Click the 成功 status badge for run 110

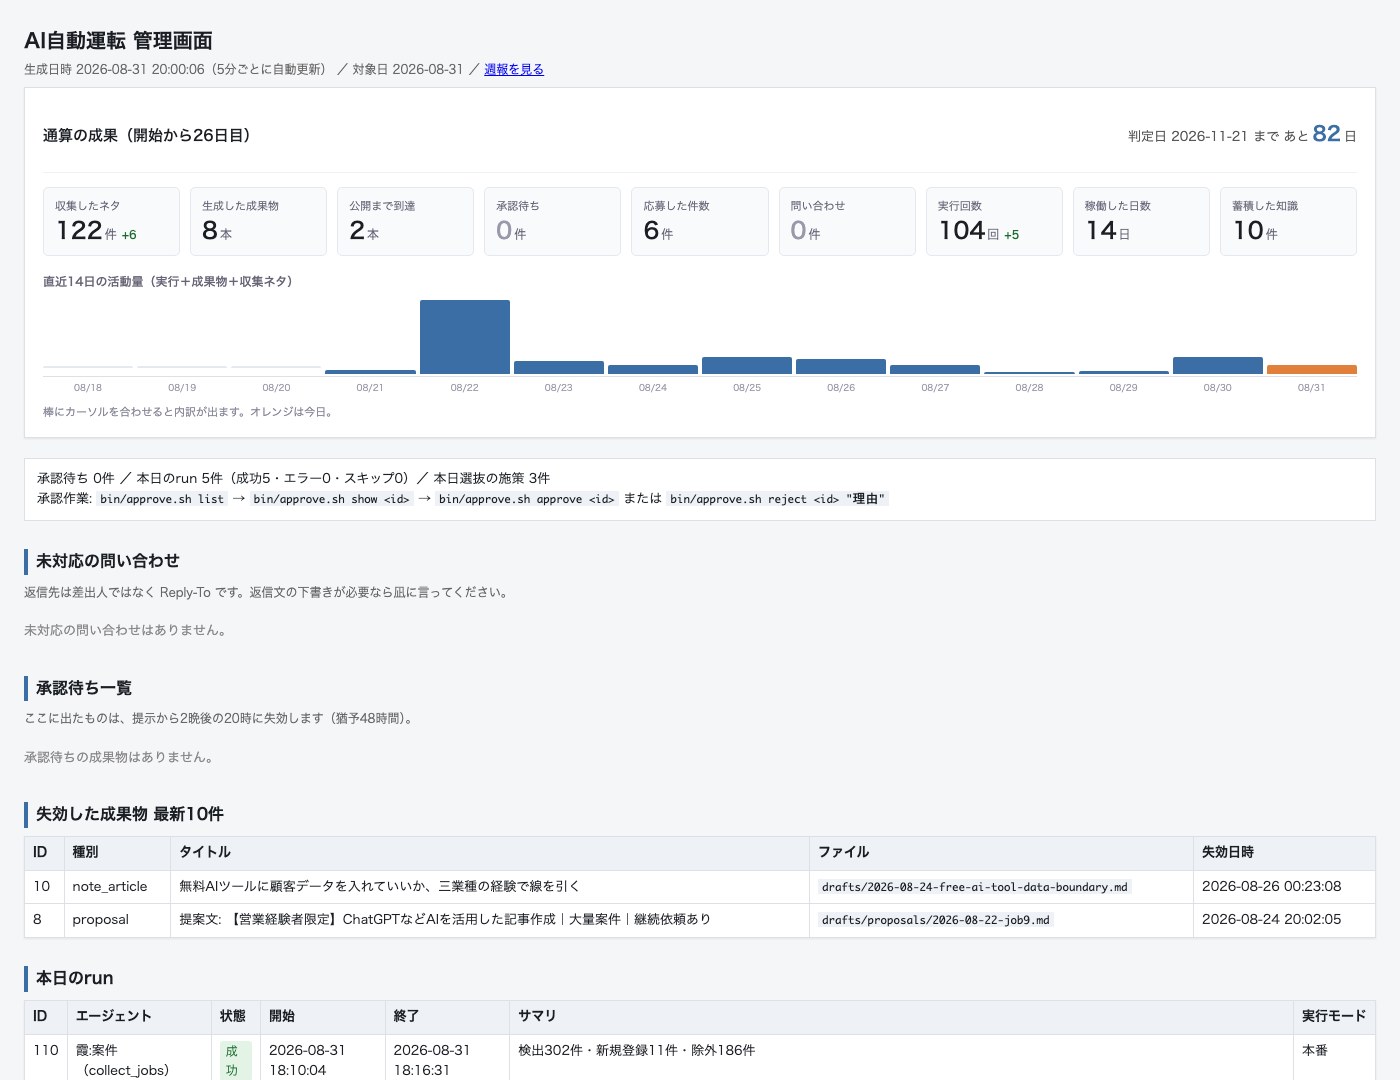pos(235,1060)
